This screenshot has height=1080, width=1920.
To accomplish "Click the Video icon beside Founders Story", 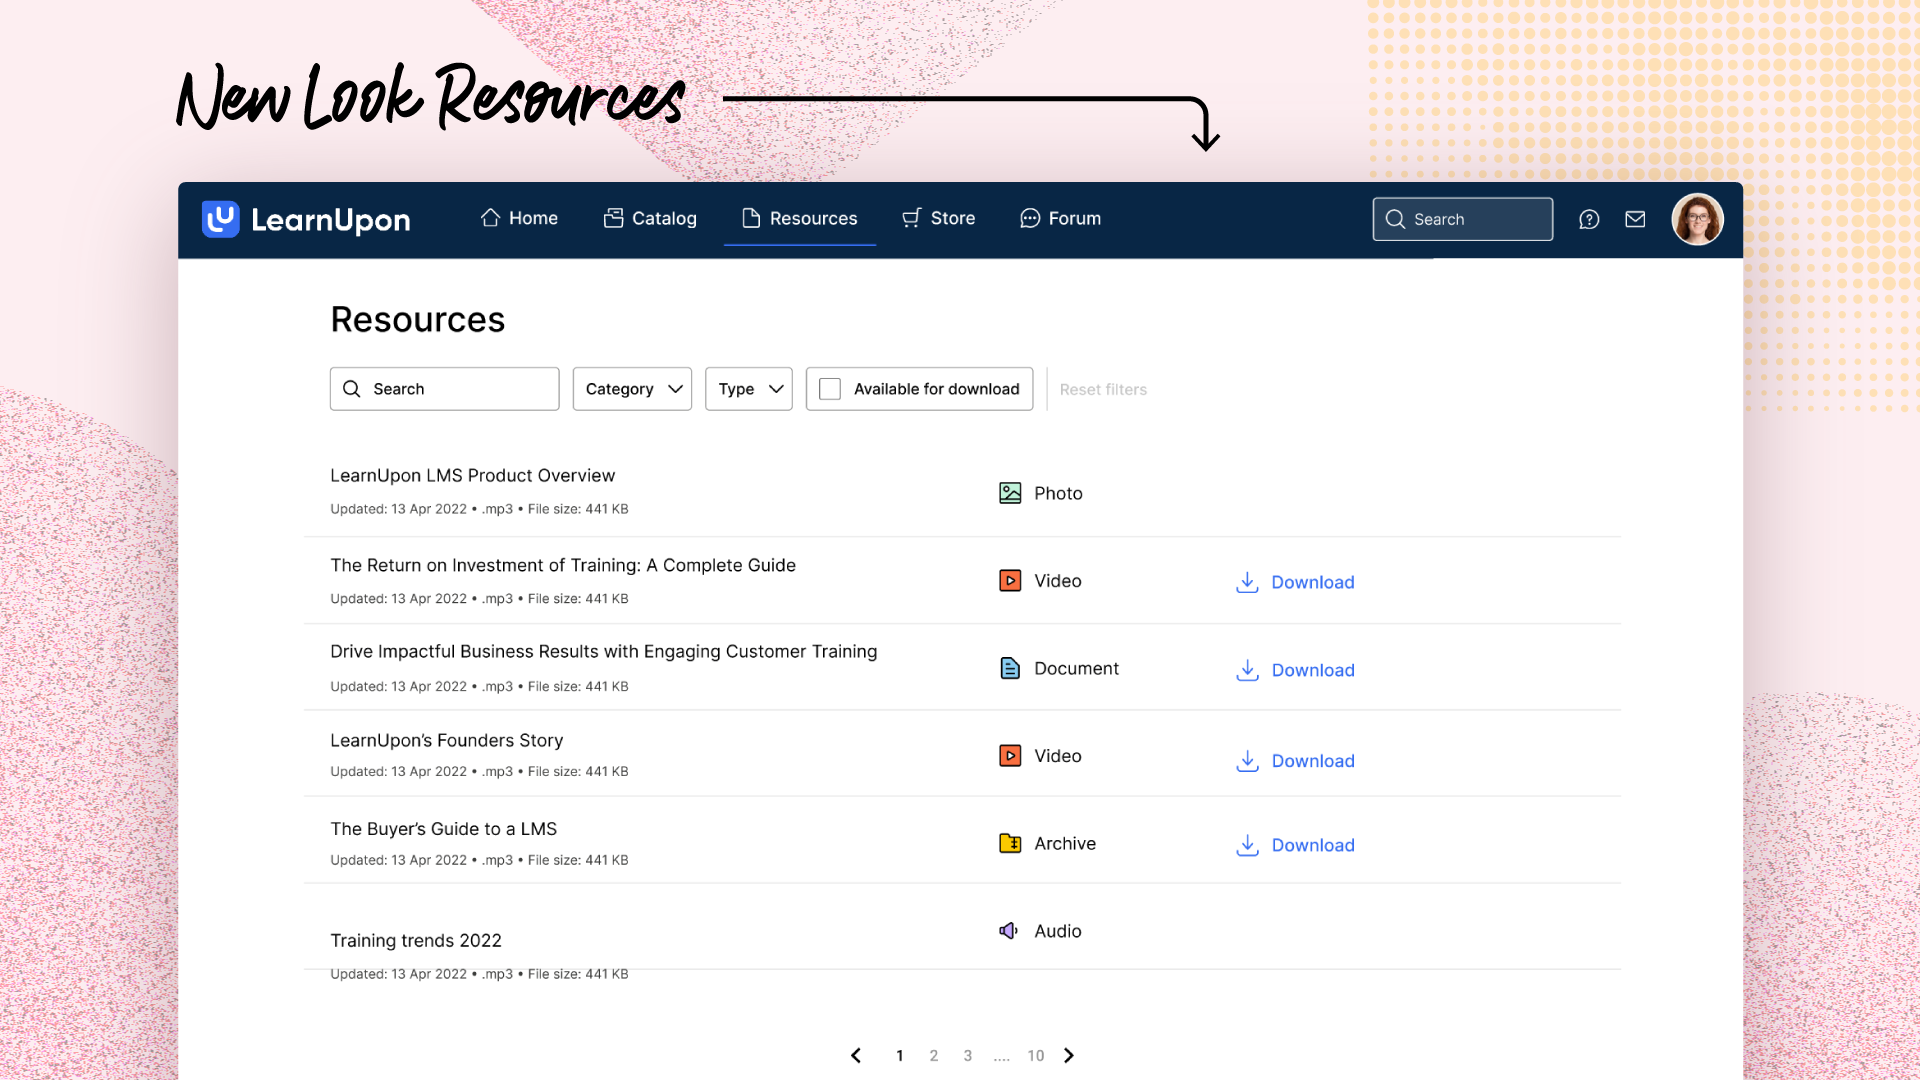I will (x=1010, y=755).
